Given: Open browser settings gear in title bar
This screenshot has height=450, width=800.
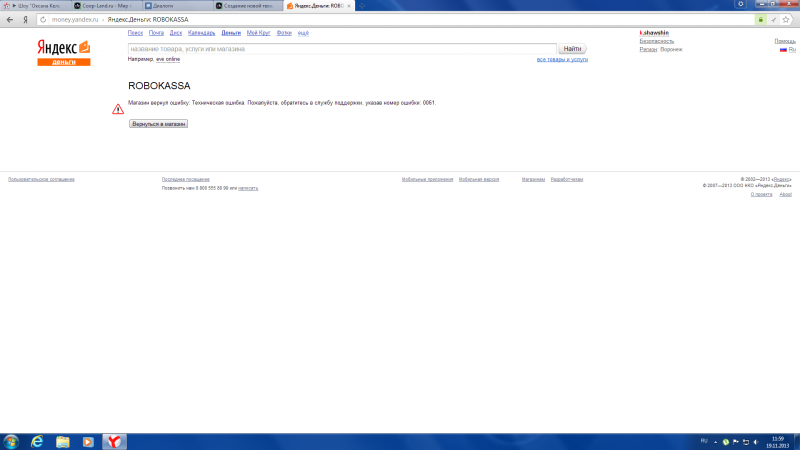Looking at the screenshot, I should tap(740, 4).
